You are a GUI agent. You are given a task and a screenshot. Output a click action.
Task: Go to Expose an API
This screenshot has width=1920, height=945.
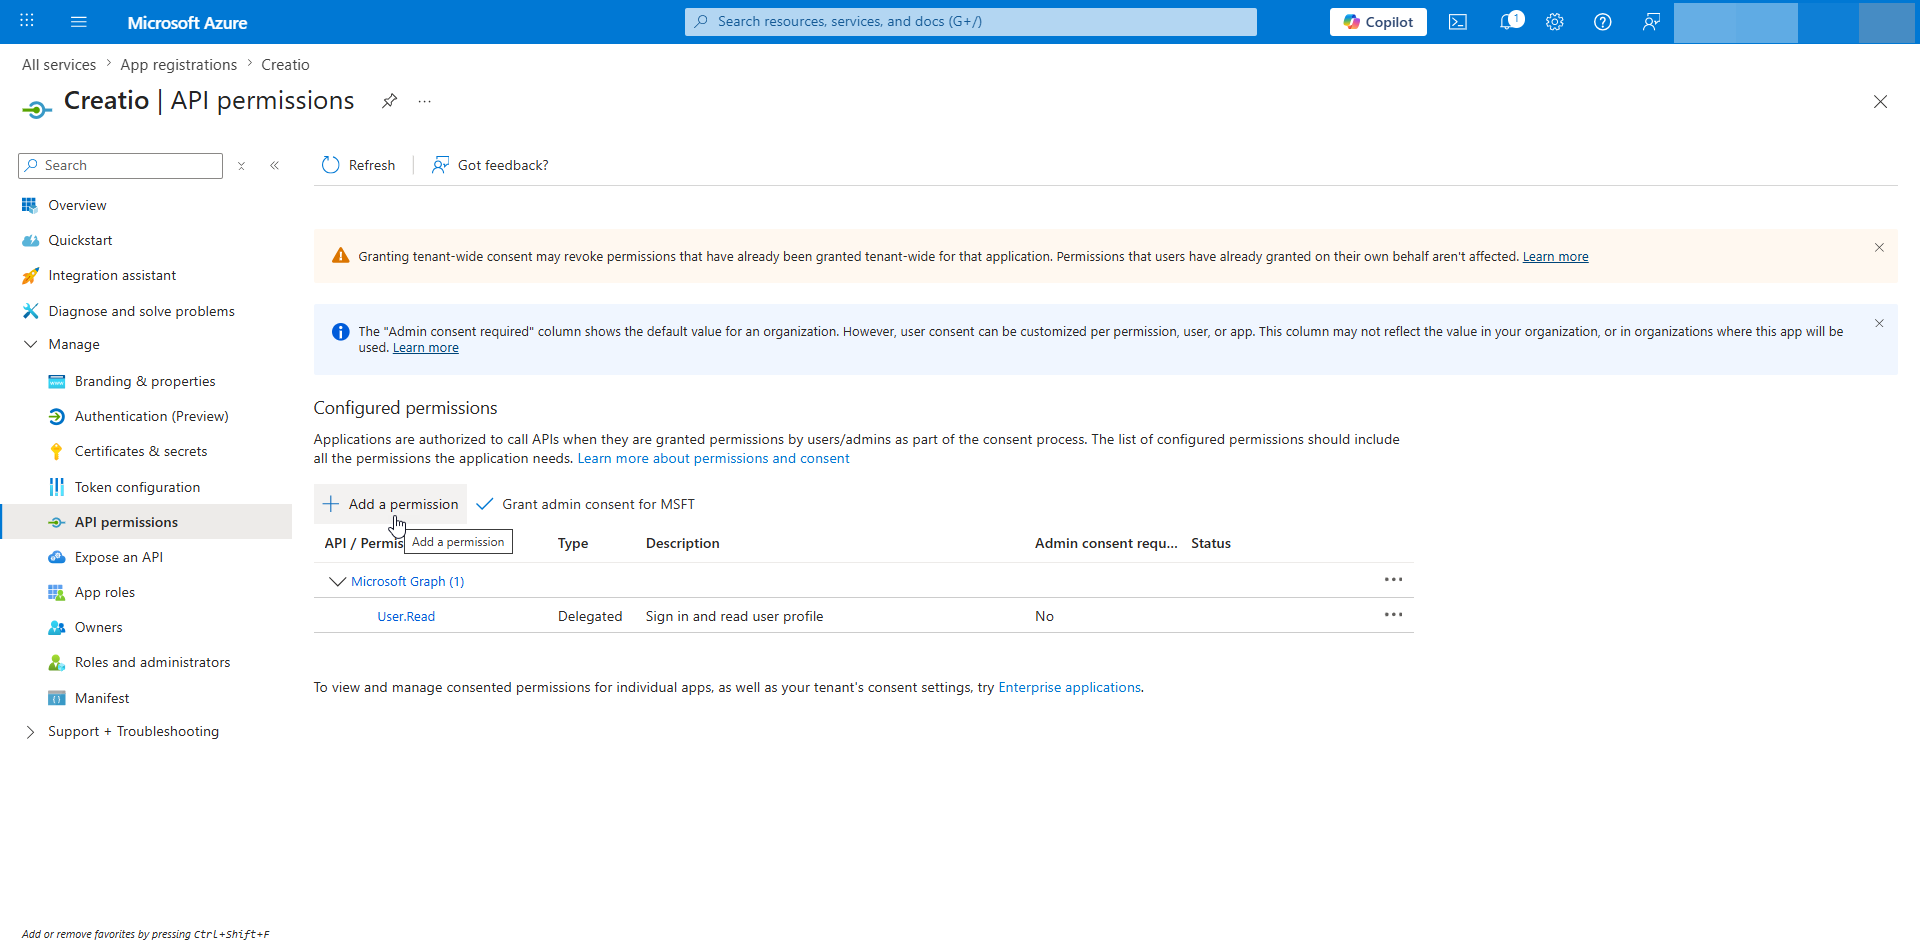pos(119,557)
